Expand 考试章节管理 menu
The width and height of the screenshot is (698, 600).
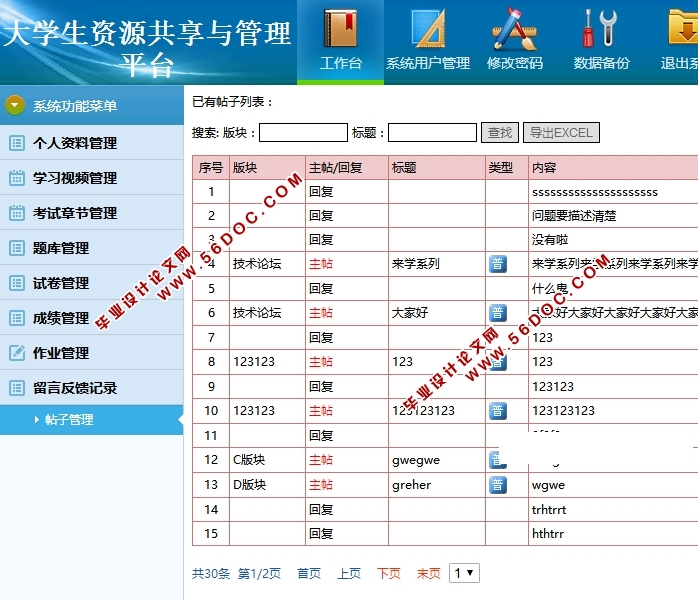(x=92, y=213)
